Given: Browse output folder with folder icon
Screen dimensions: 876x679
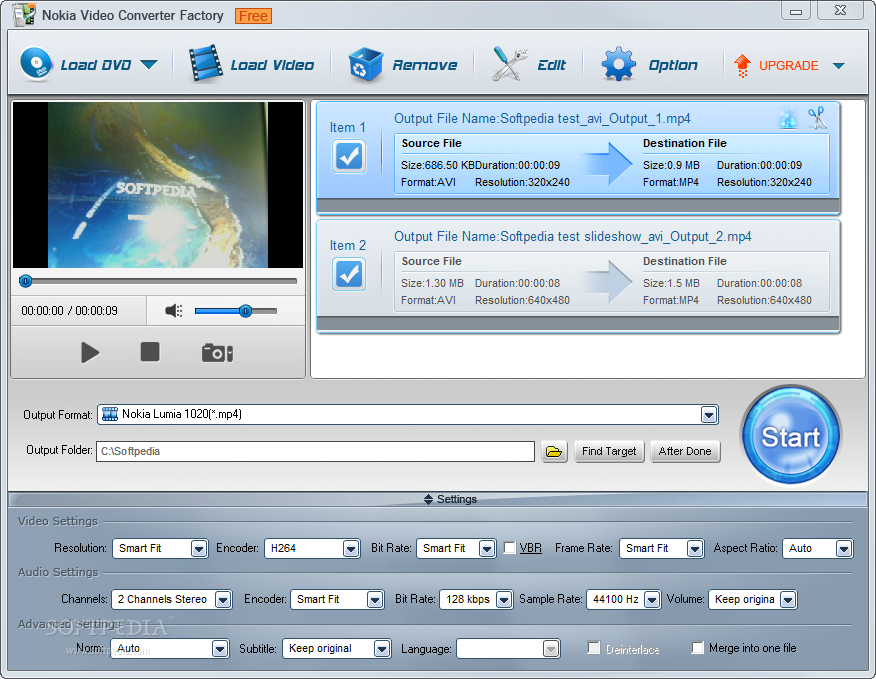Looking at the screenshot, I should (554, 452).
